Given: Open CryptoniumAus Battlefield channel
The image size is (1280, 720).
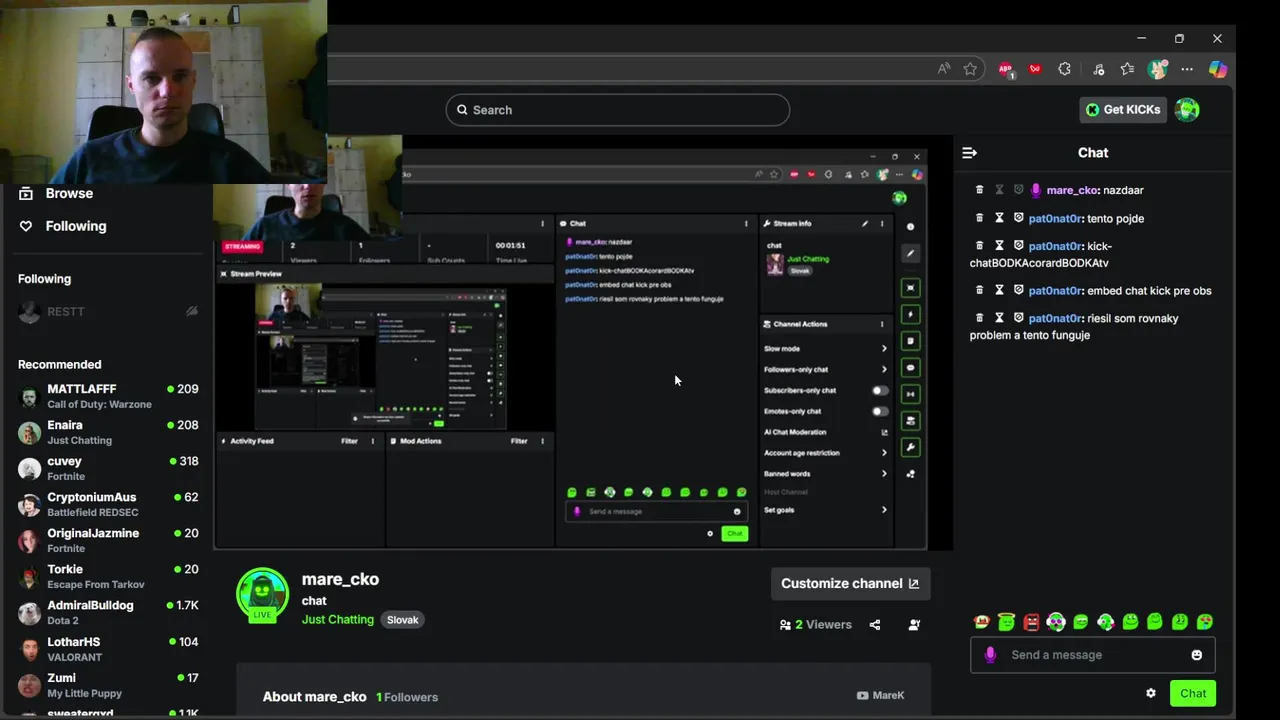Looking at the screenshot, I should point(108,504).
